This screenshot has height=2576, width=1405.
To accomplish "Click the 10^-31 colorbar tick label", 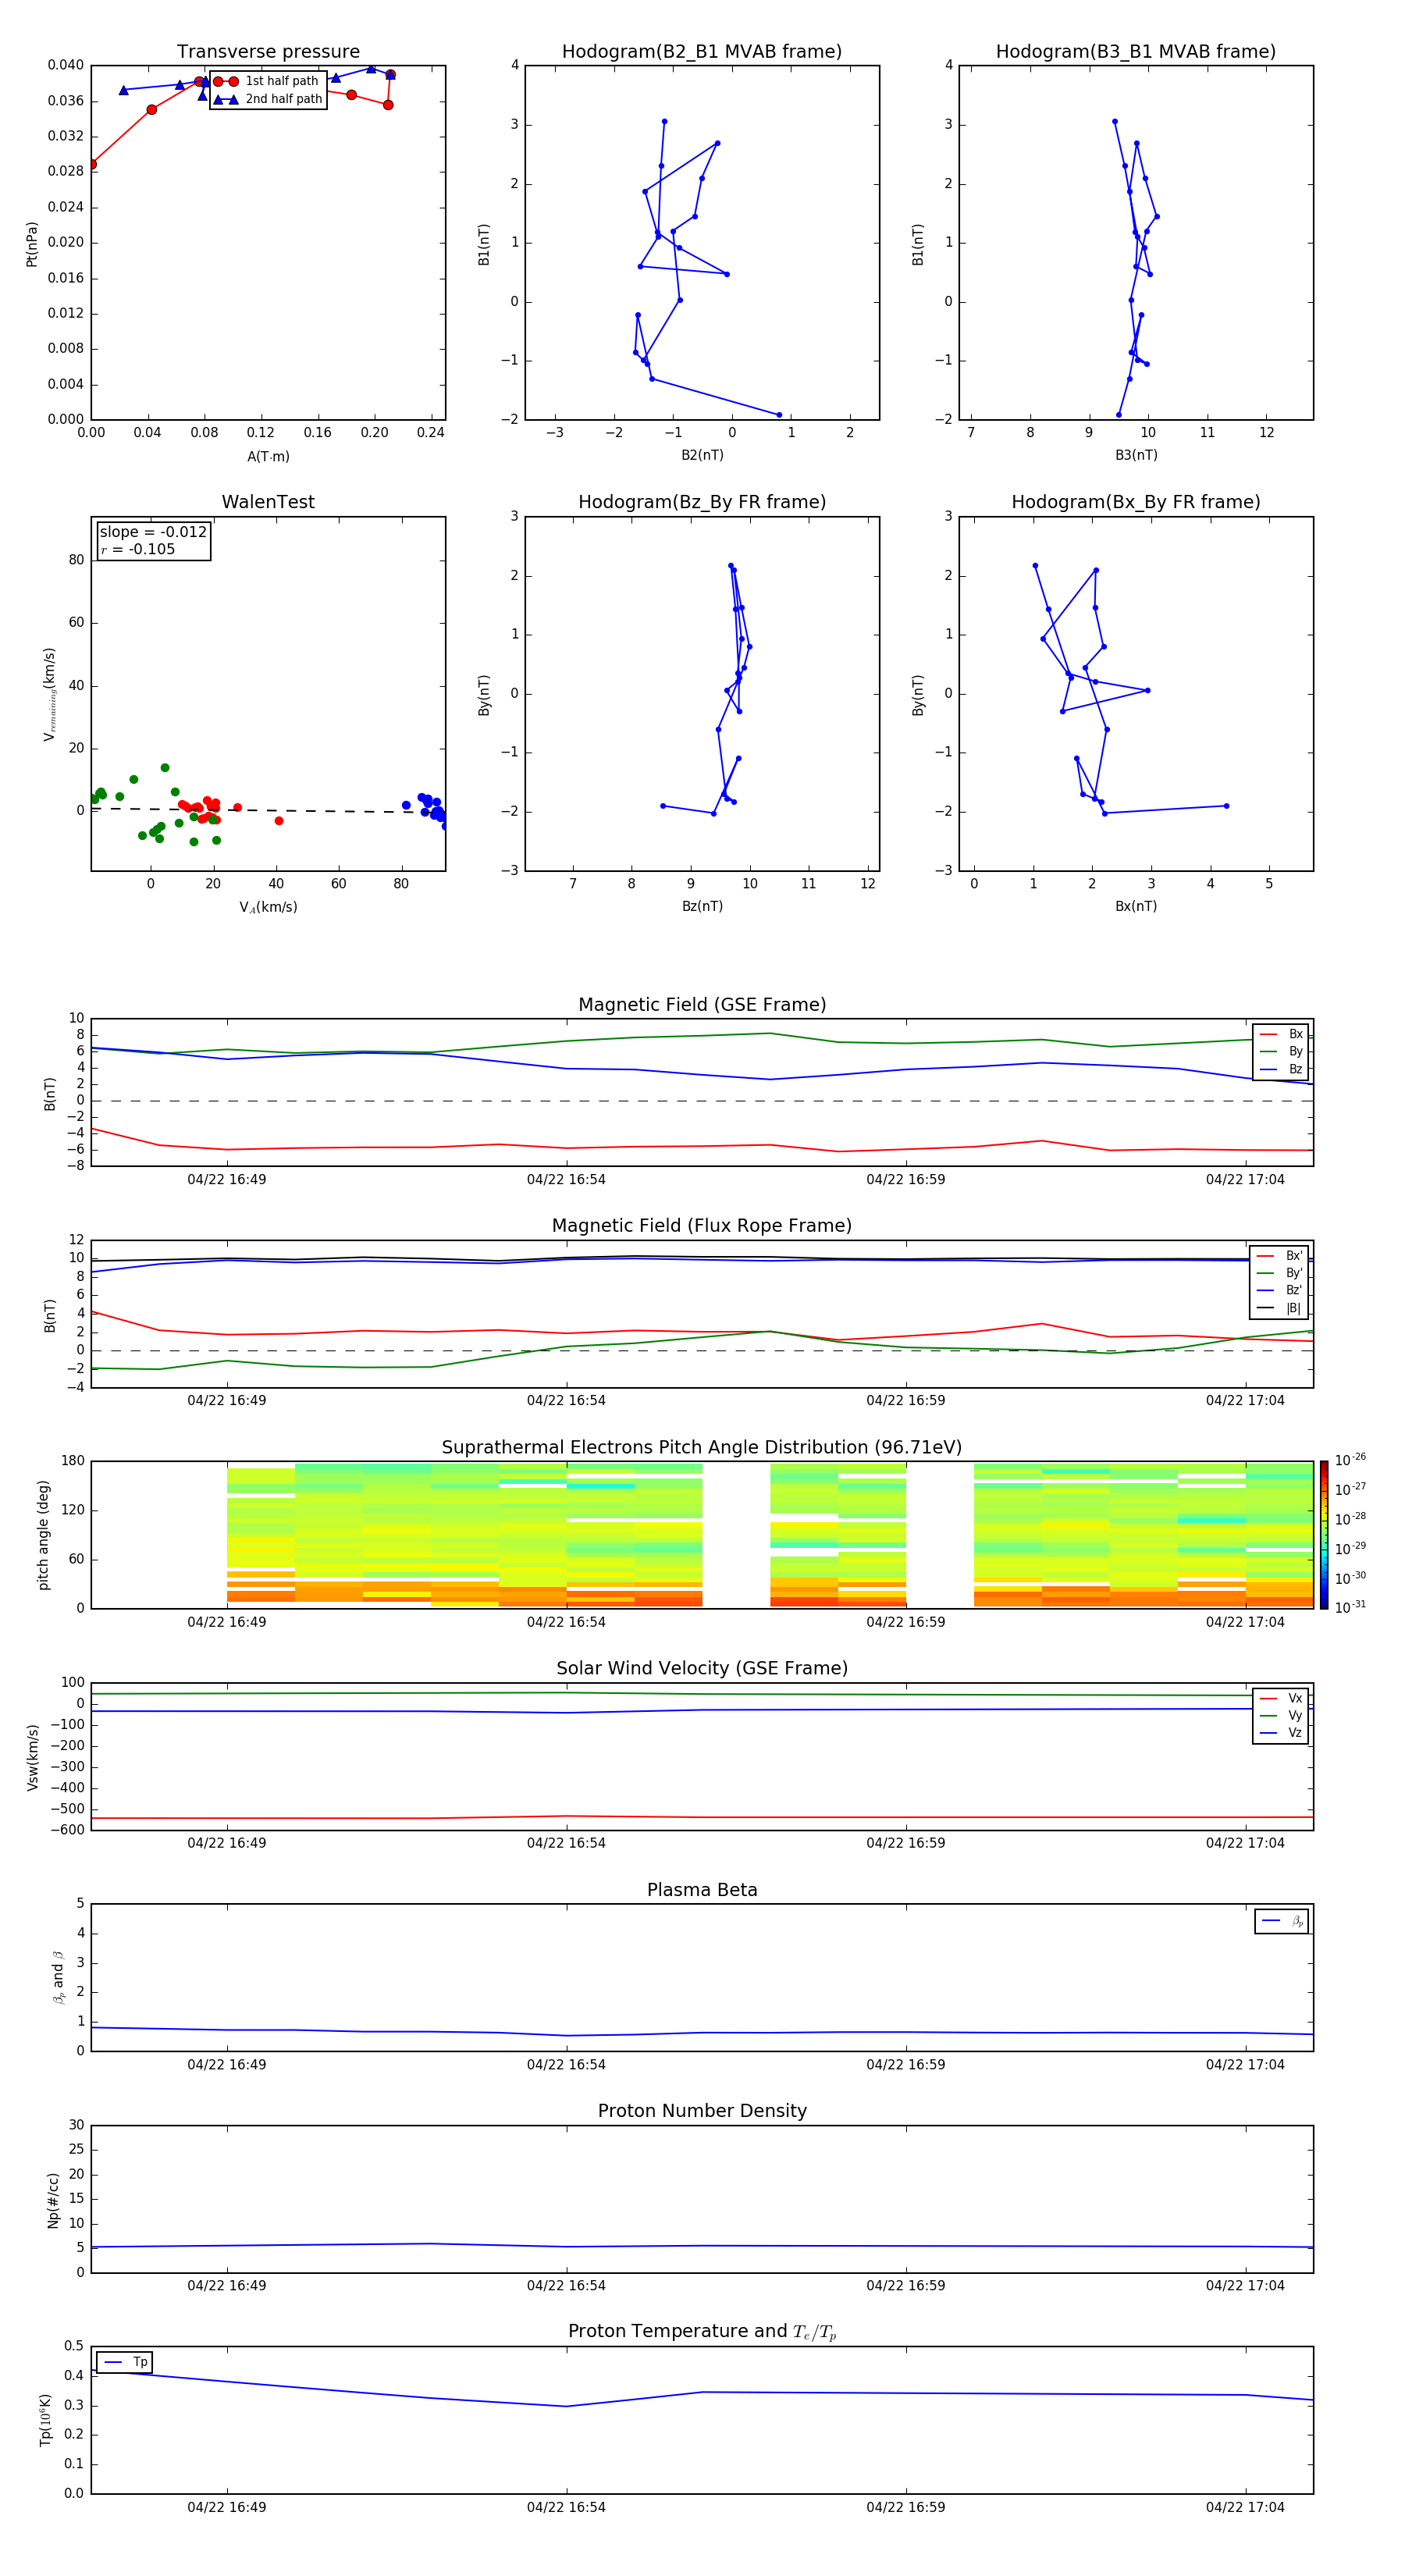I will coord(1351,1607).
